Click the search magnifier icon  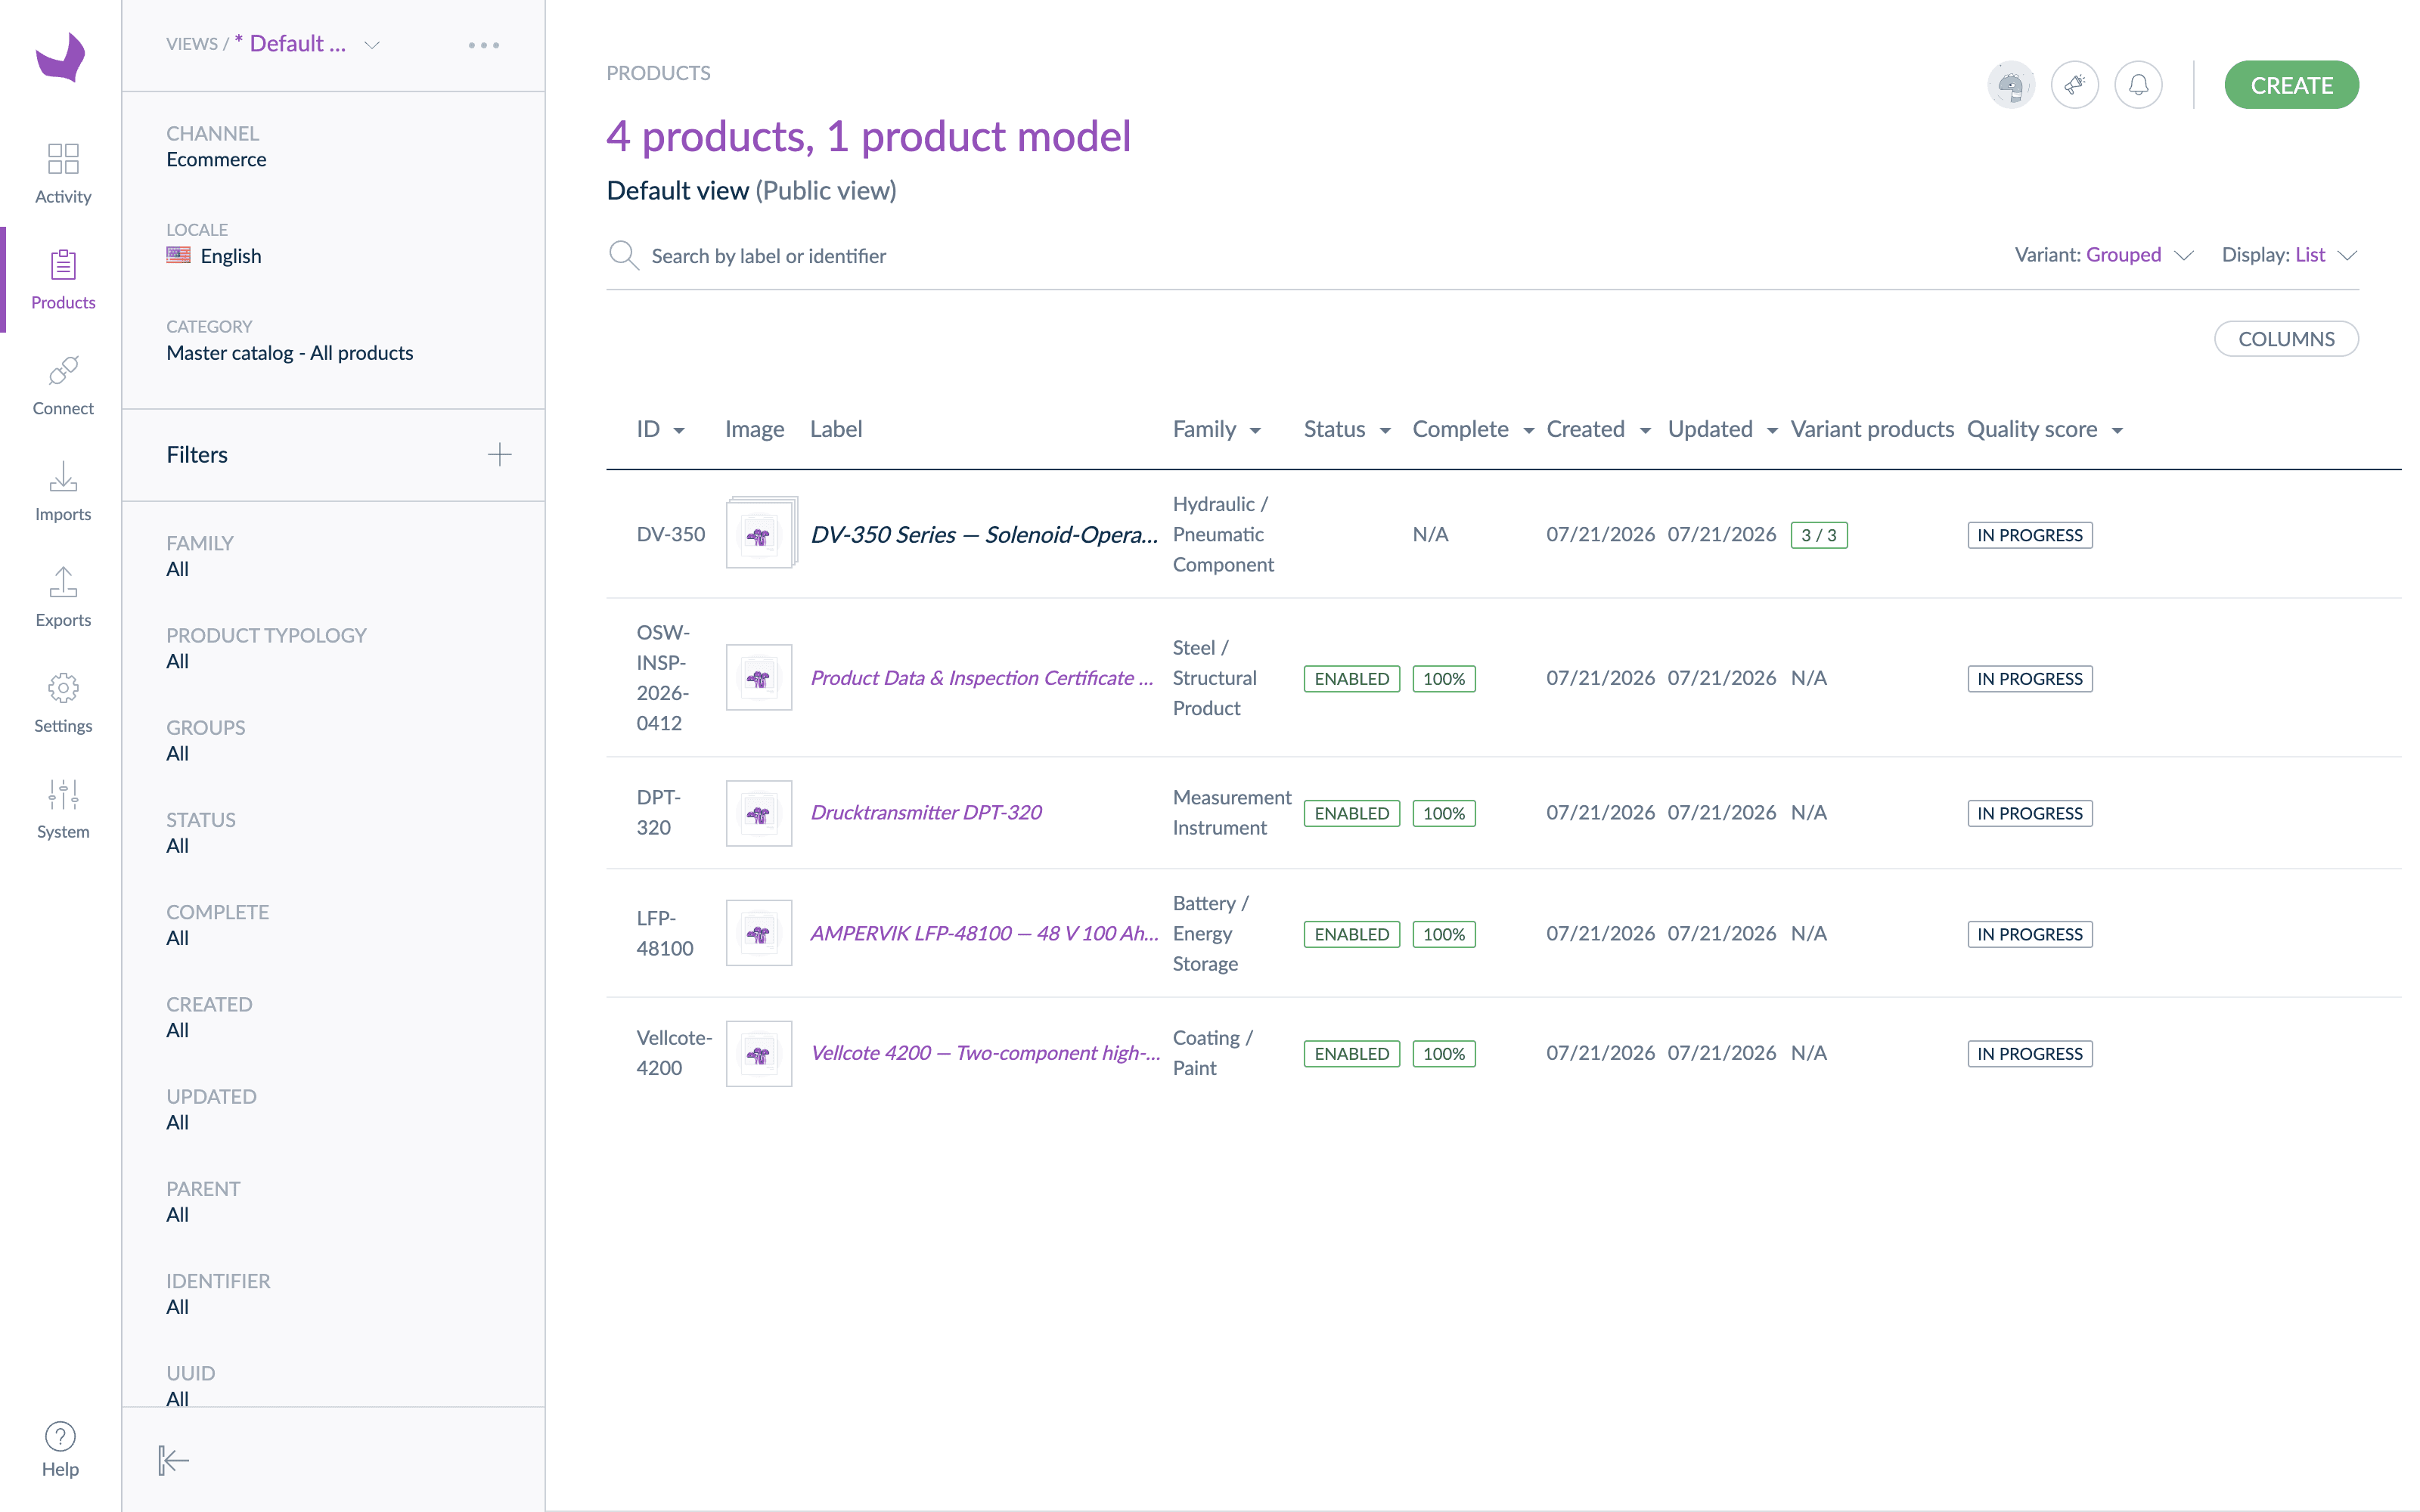[624, 255]
